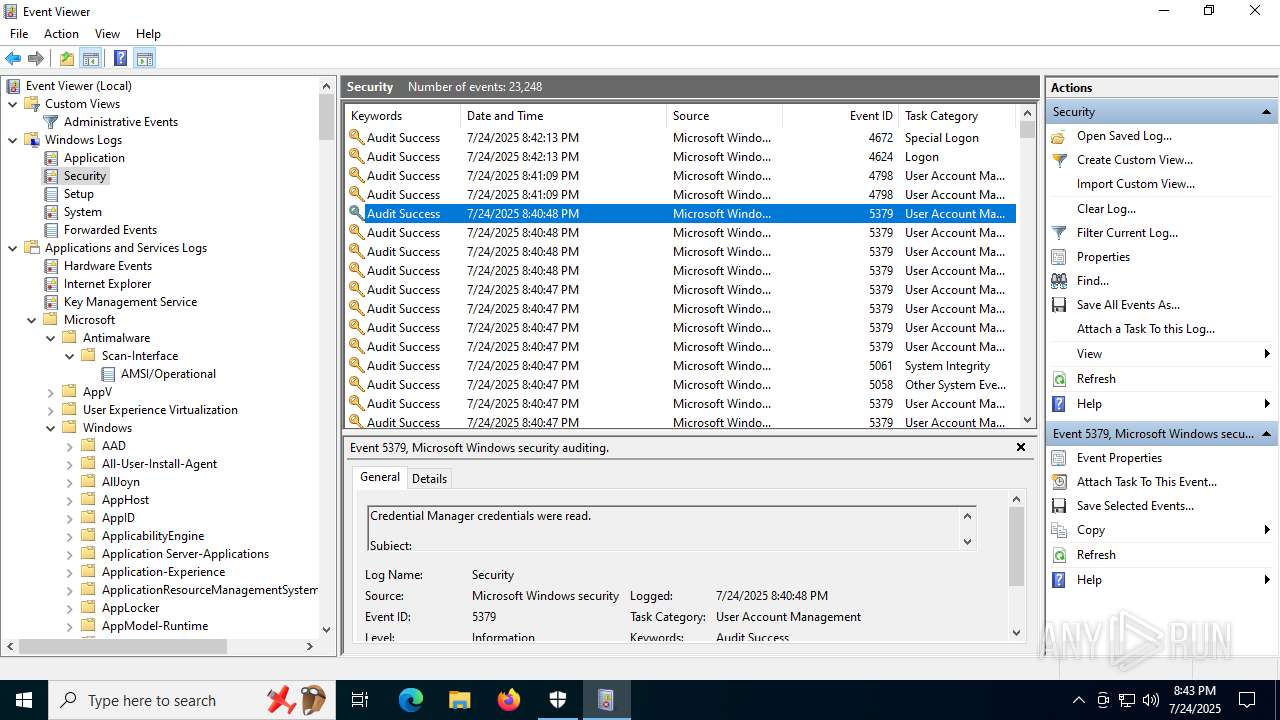The width and height of the screenshot is (1280, 720).
Task: Expand the AppV folder node
Action: click(x=51, y=392)
